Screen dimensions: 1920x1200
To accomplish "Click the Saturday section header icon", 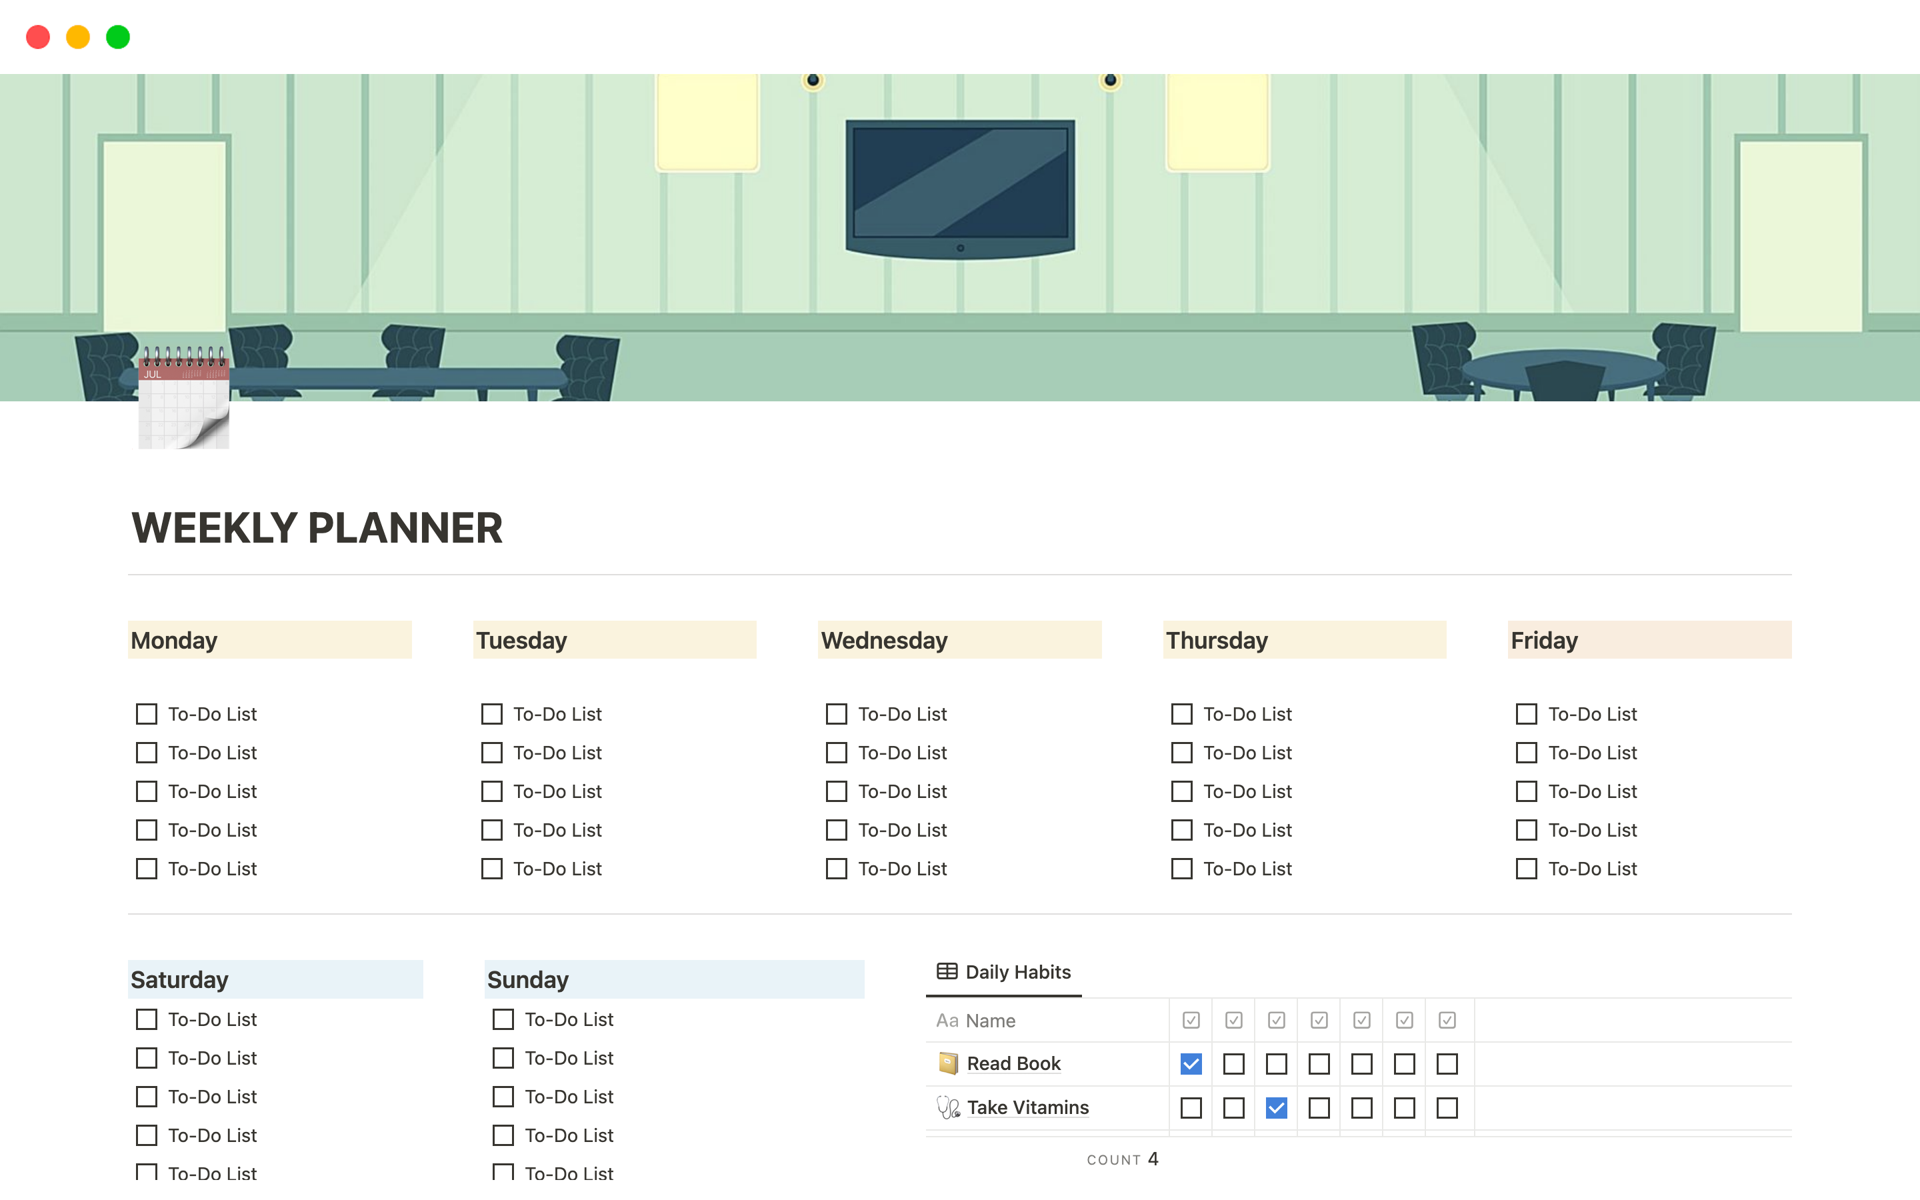I will (x=133, y=980).
